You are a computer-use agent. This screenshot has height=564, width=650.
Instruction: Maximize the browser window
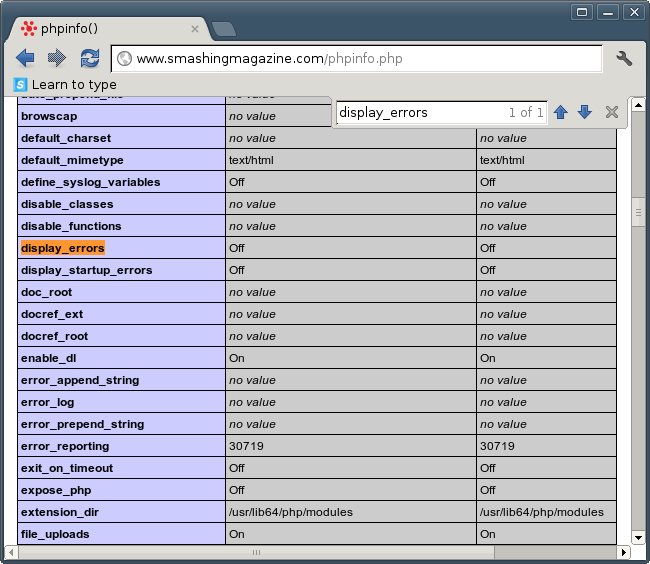coord(606,12)
